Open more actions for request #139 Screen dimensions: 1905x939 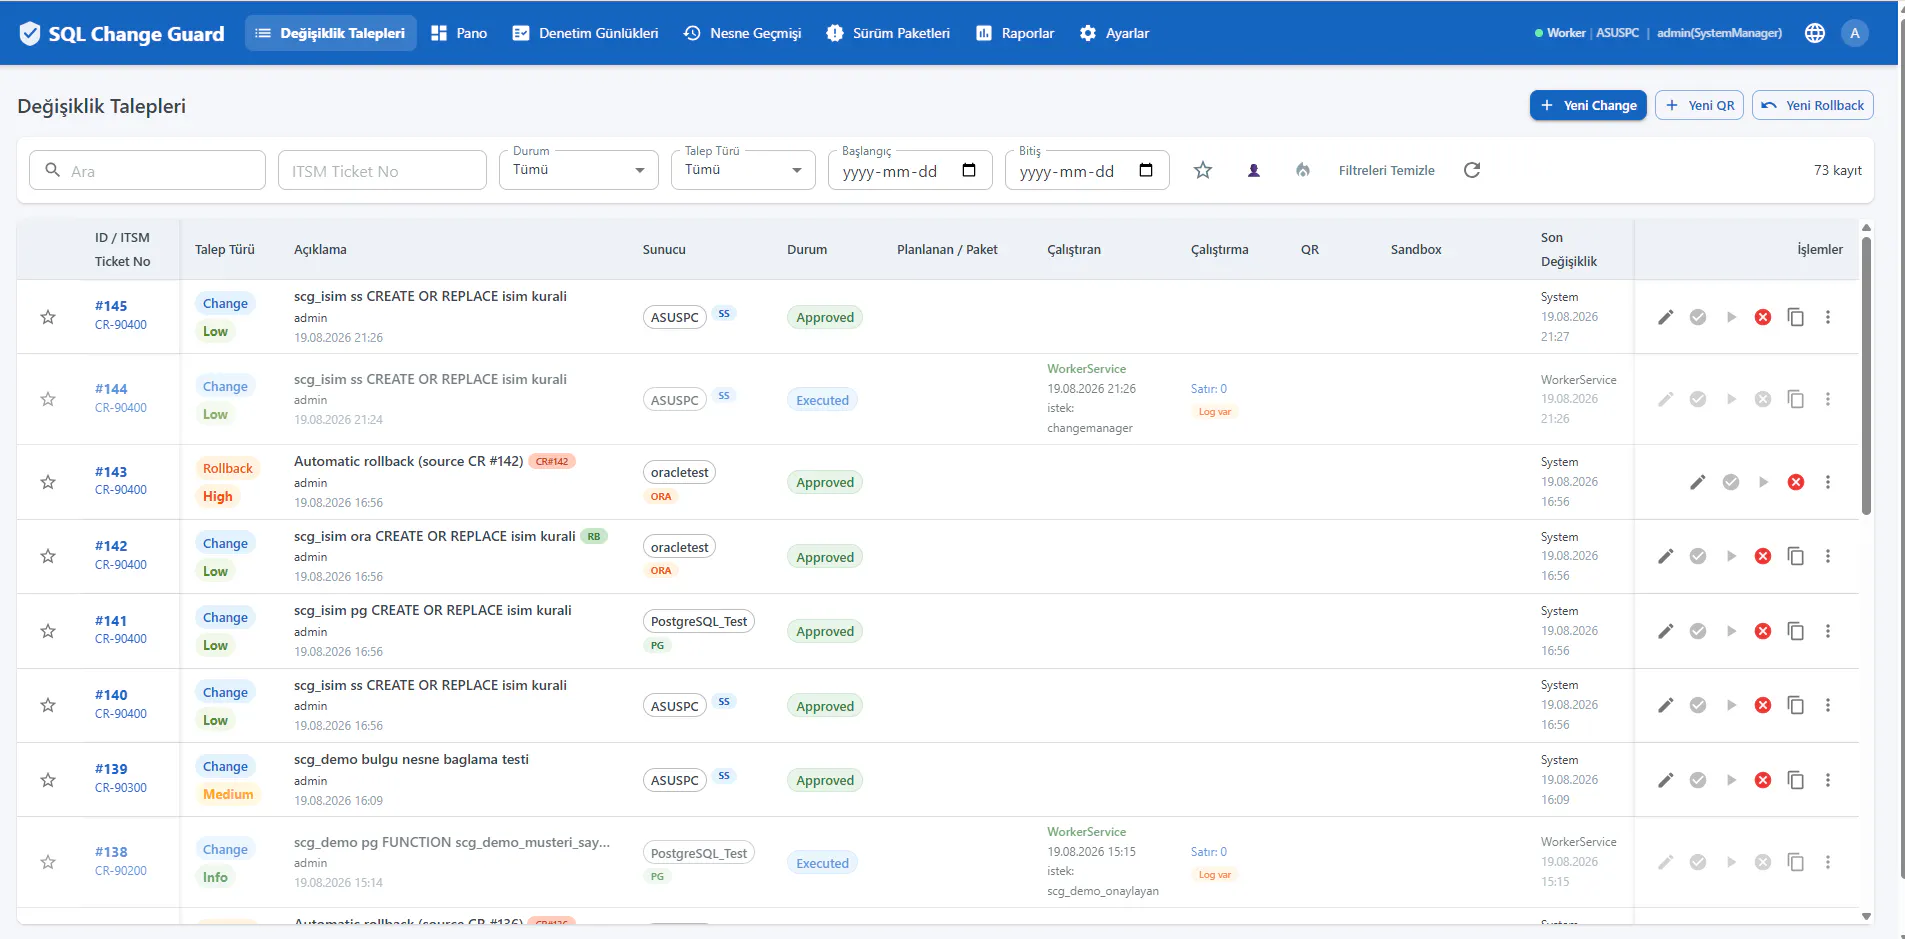1828,780
